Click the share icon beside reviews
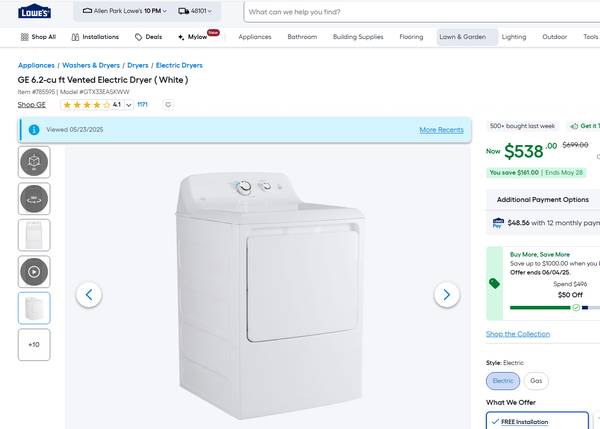 168,105
